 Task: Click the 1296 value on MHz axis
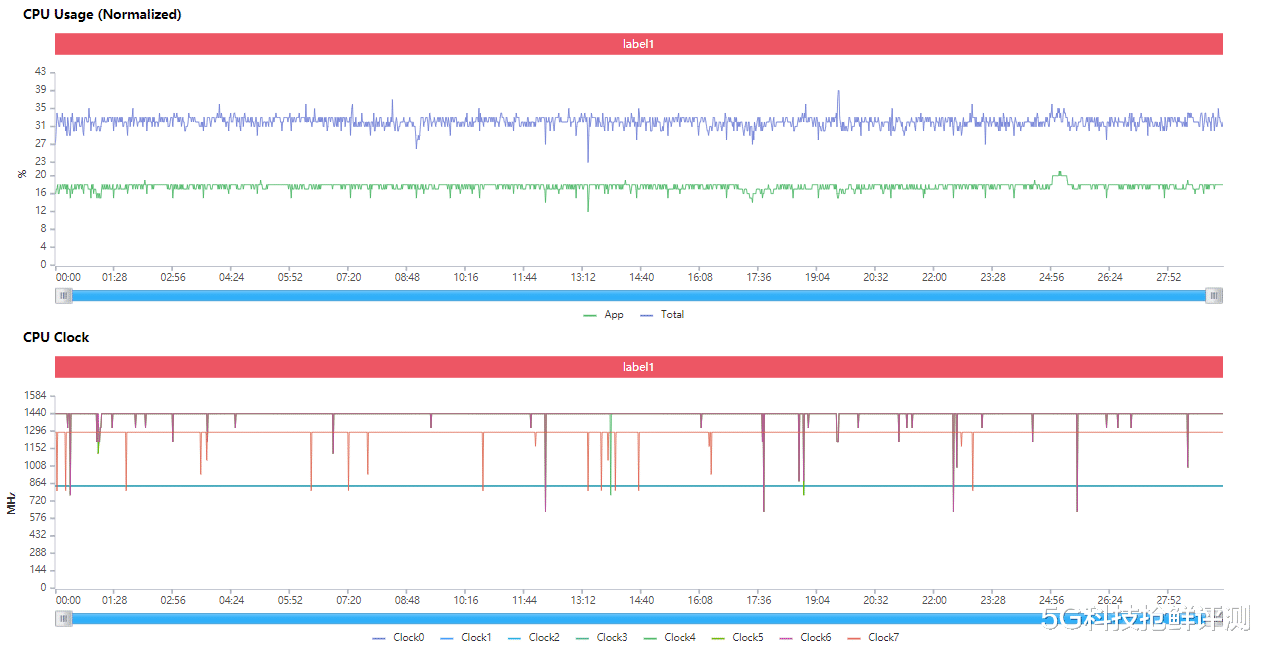coord(35,430)
